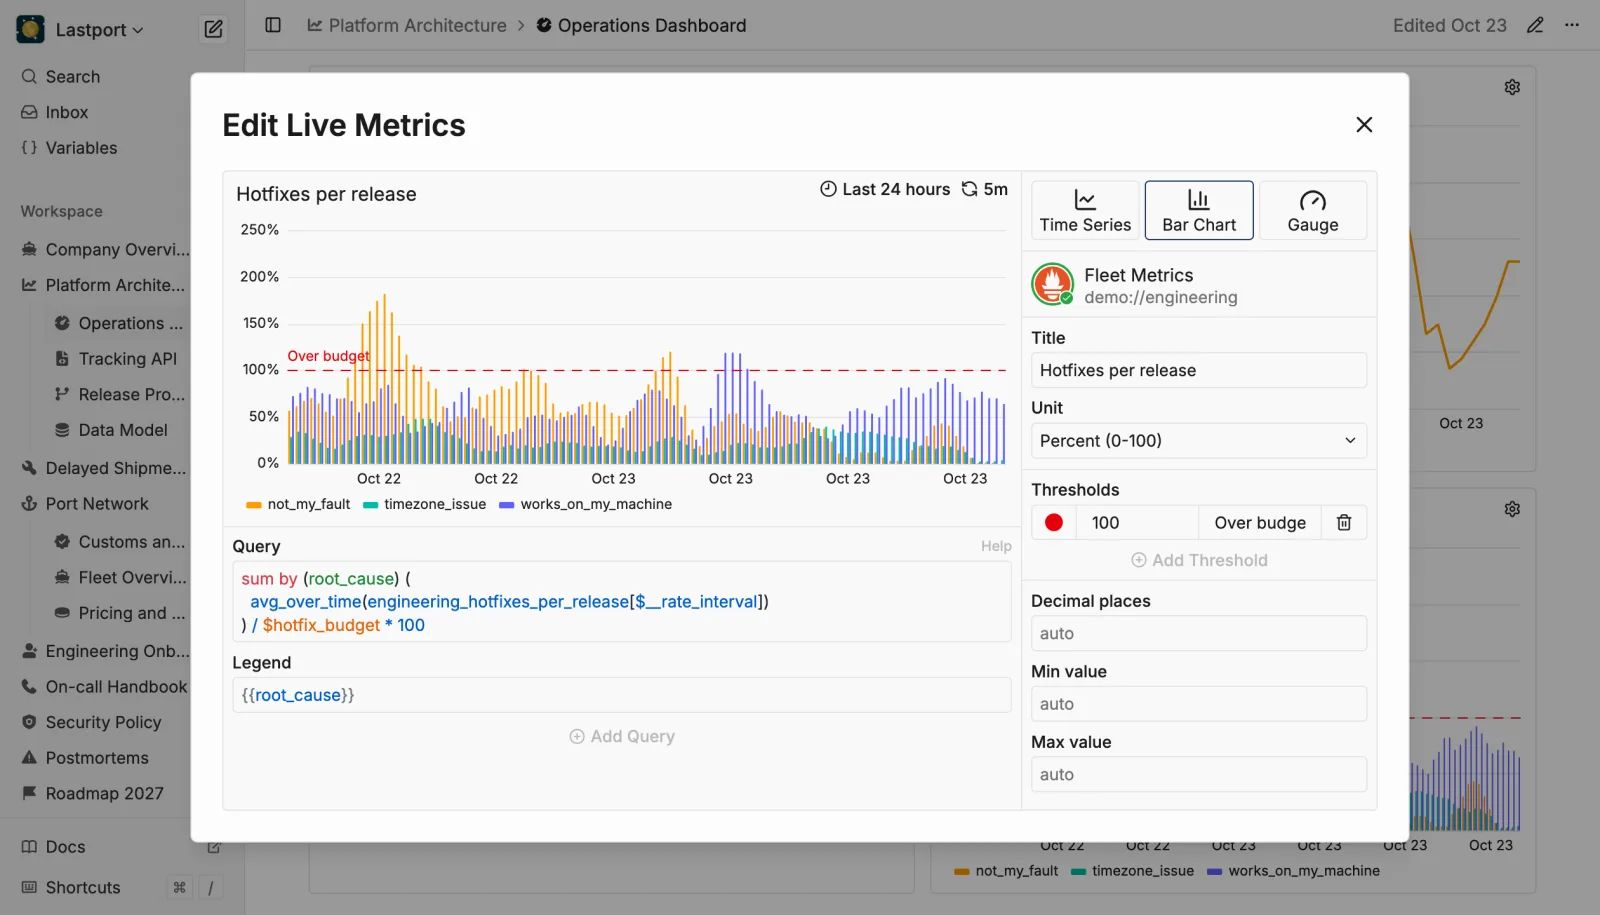Select the Bar Chart visualization type
This screenshot has height=915, width=1600.
pos(1199,210)
